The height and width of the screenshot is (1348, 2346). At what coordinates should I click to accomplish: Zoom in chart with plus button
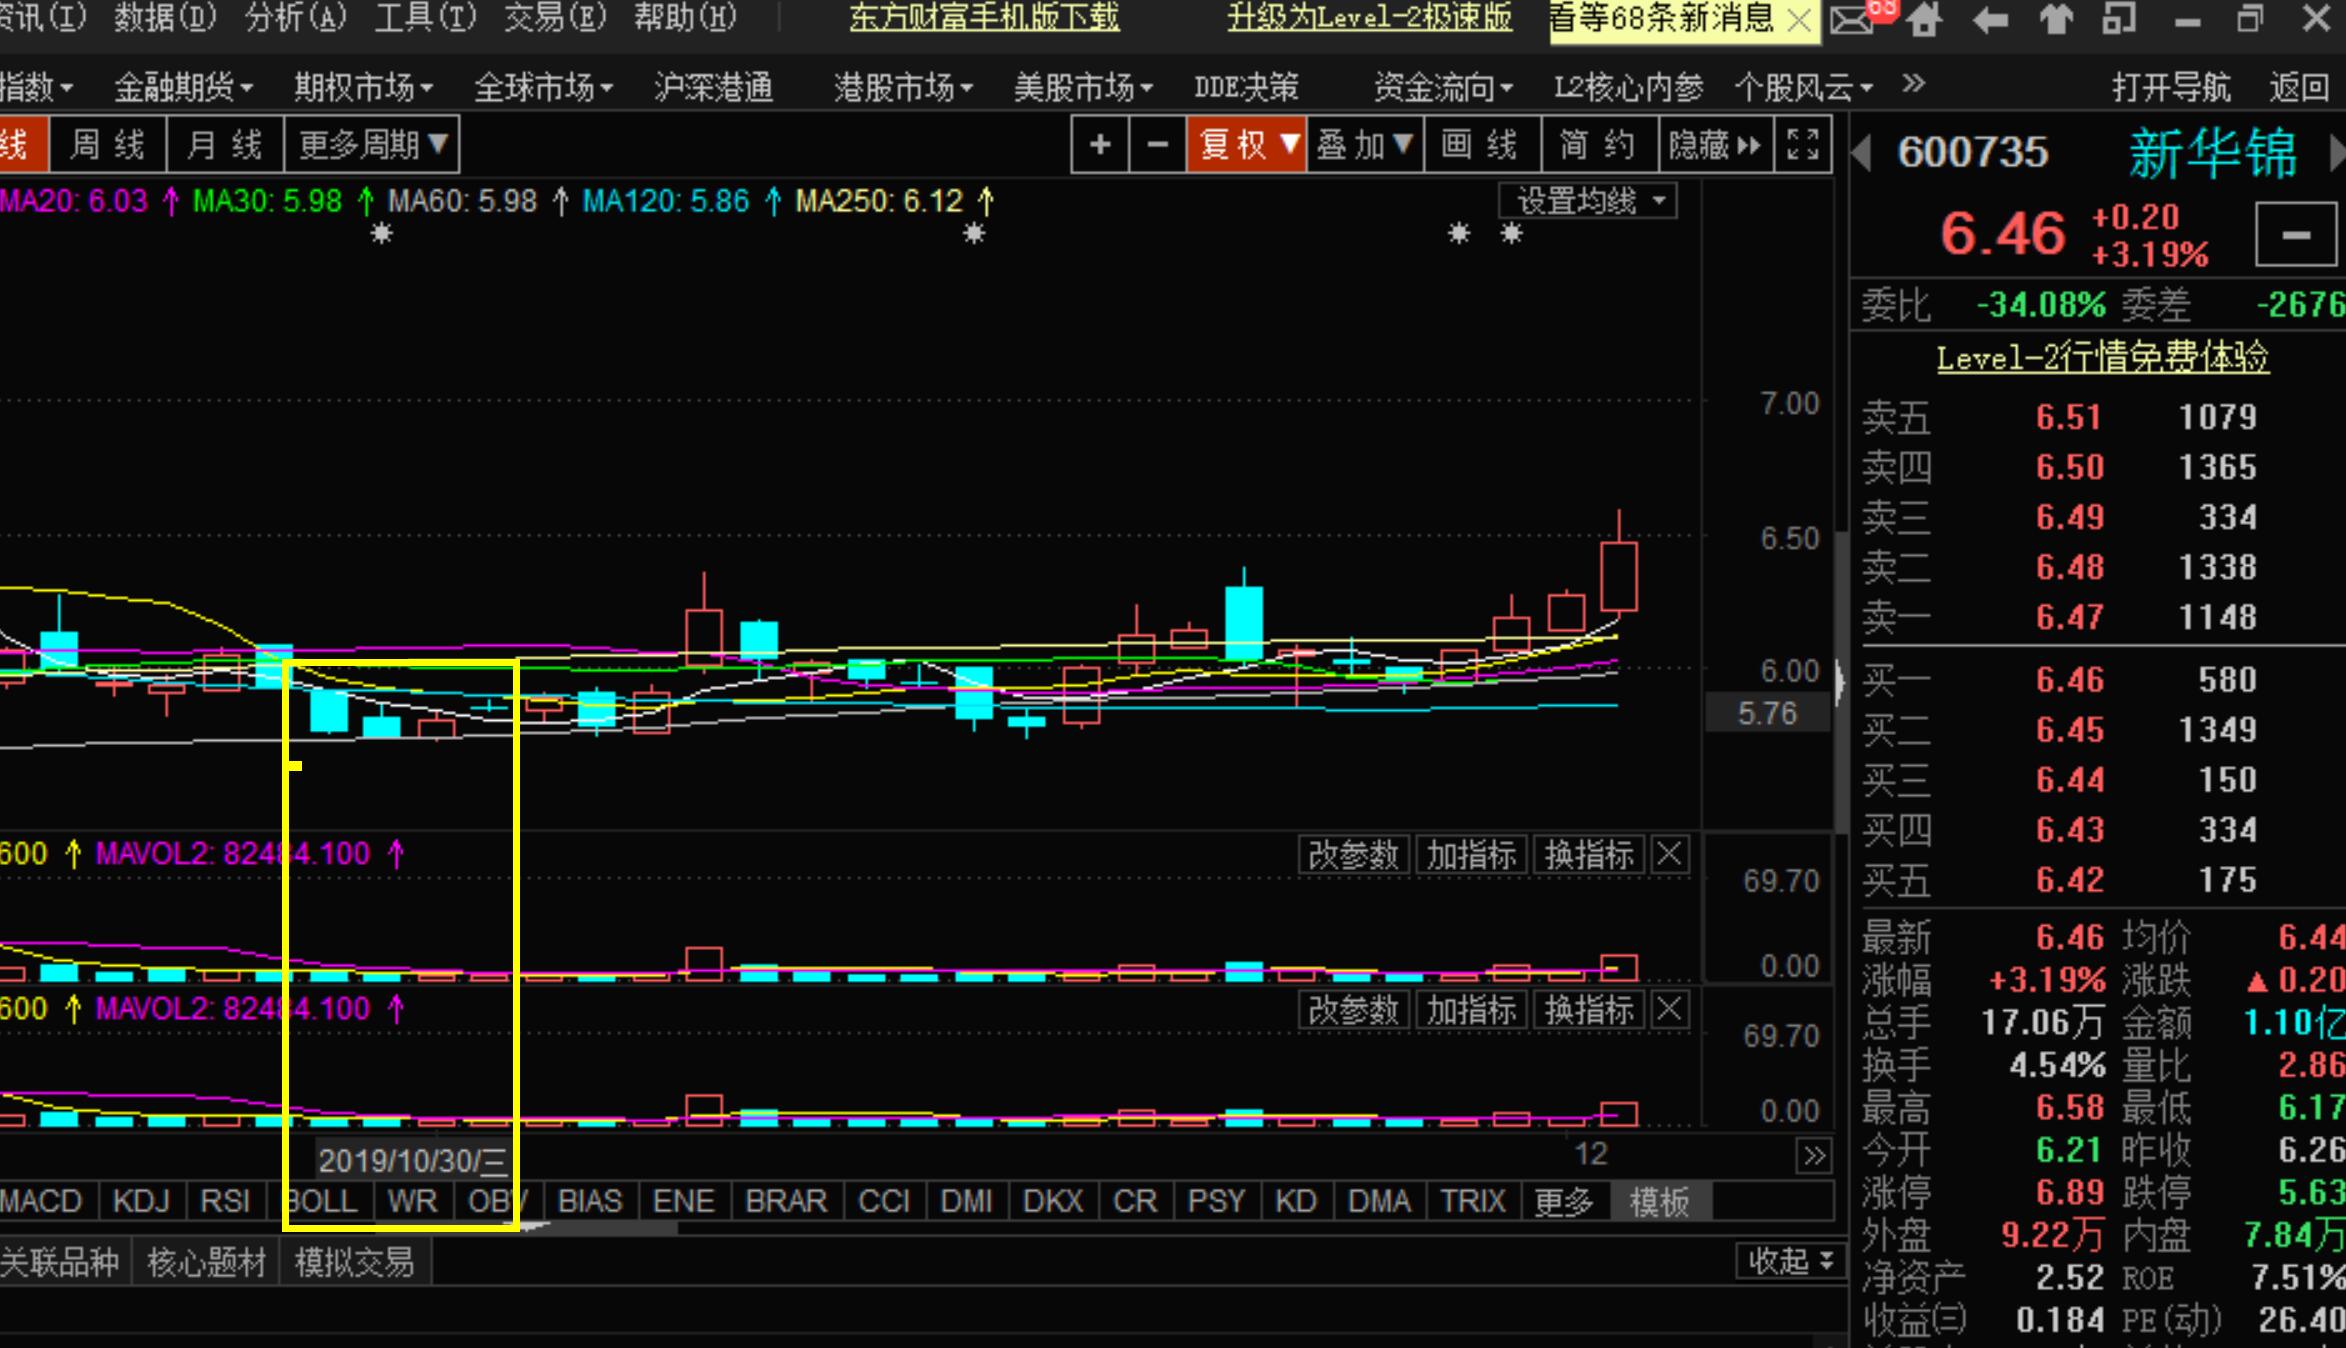point(1100,145)
